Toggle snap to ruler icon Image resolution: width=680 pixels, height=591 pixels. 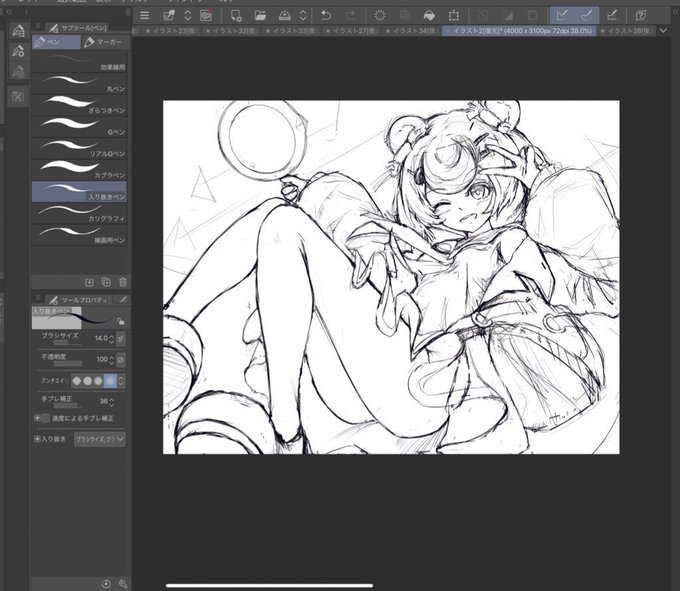(562, 16)
